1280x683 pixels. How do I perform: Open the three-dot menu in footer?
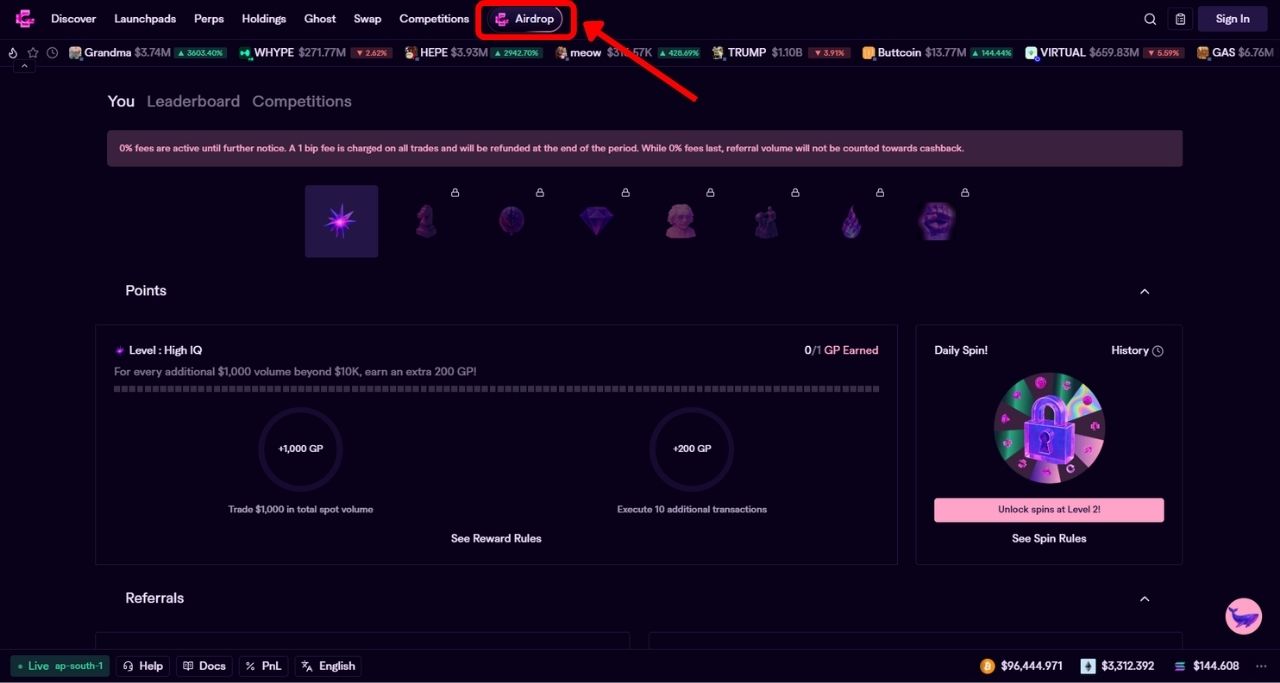tap(1262, 666)
